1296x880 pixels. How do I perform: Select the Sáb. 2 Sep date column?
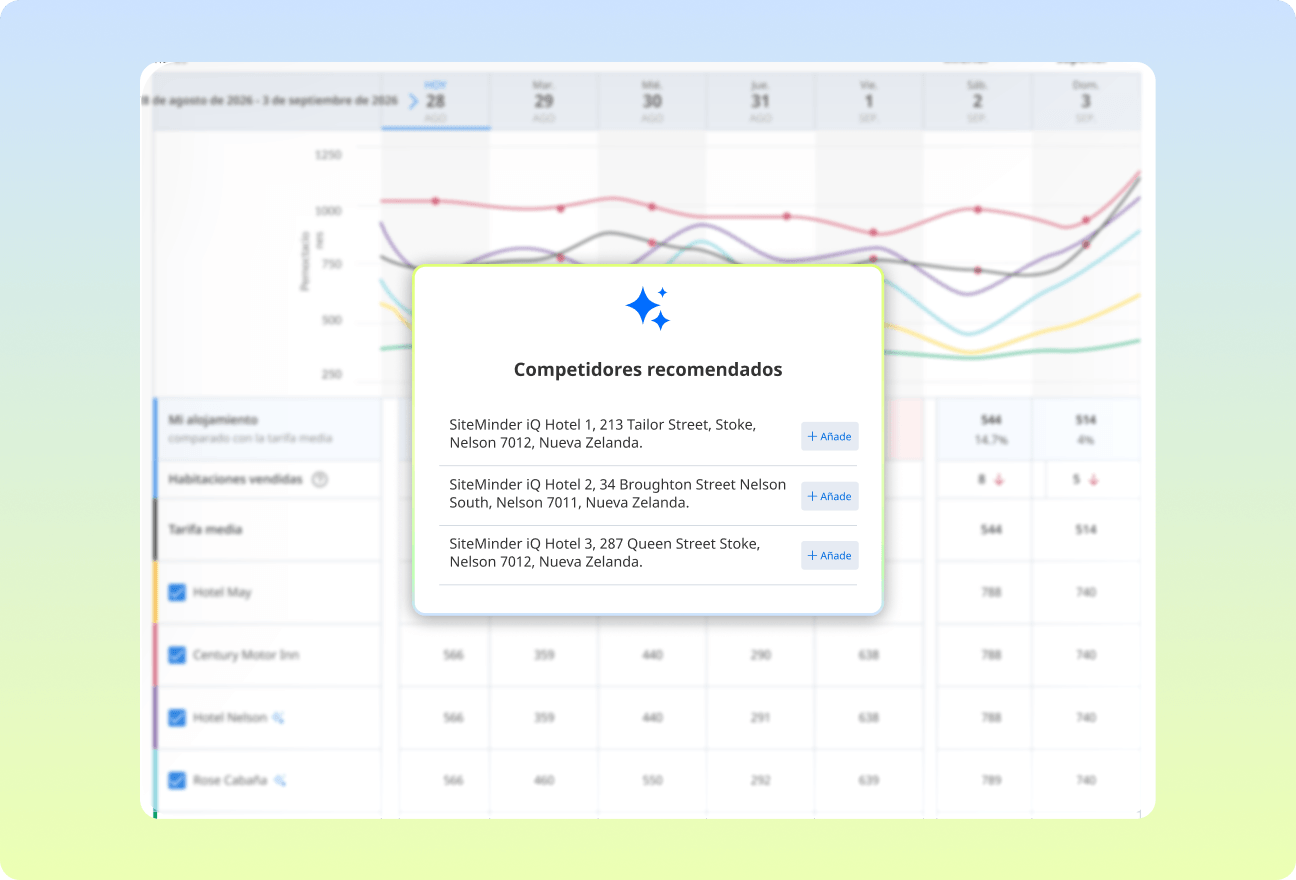click(977, 101)
